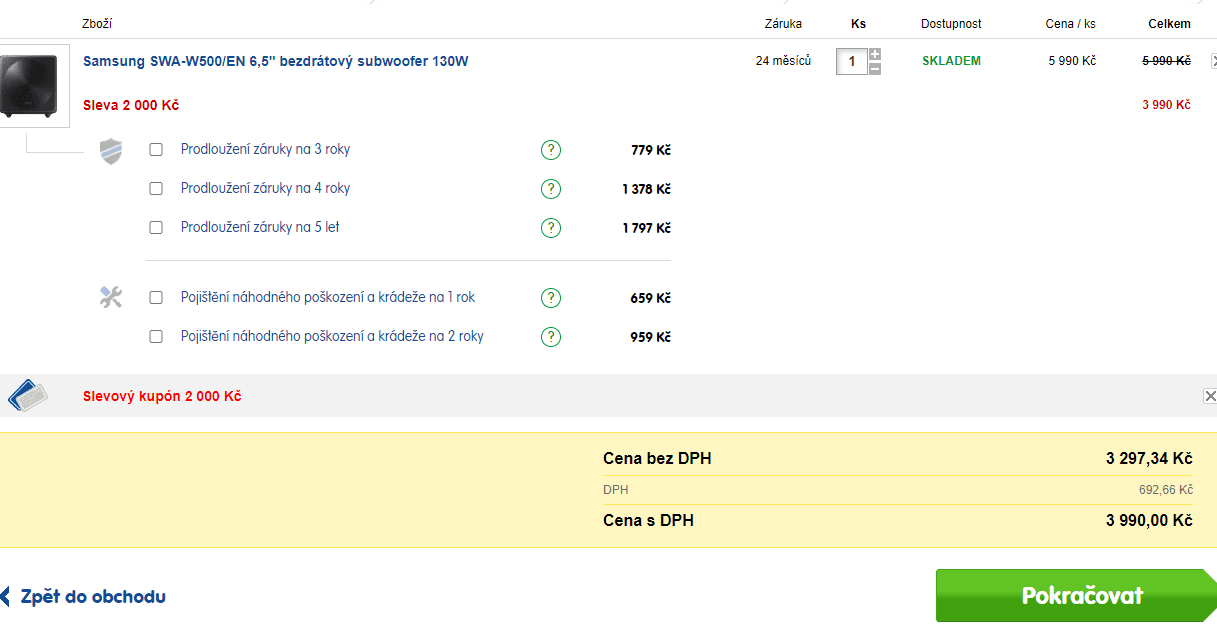Click the discount coupon icon
Image resolution: width=1217 pixels, height=635 pixels.
click(27, 396)
